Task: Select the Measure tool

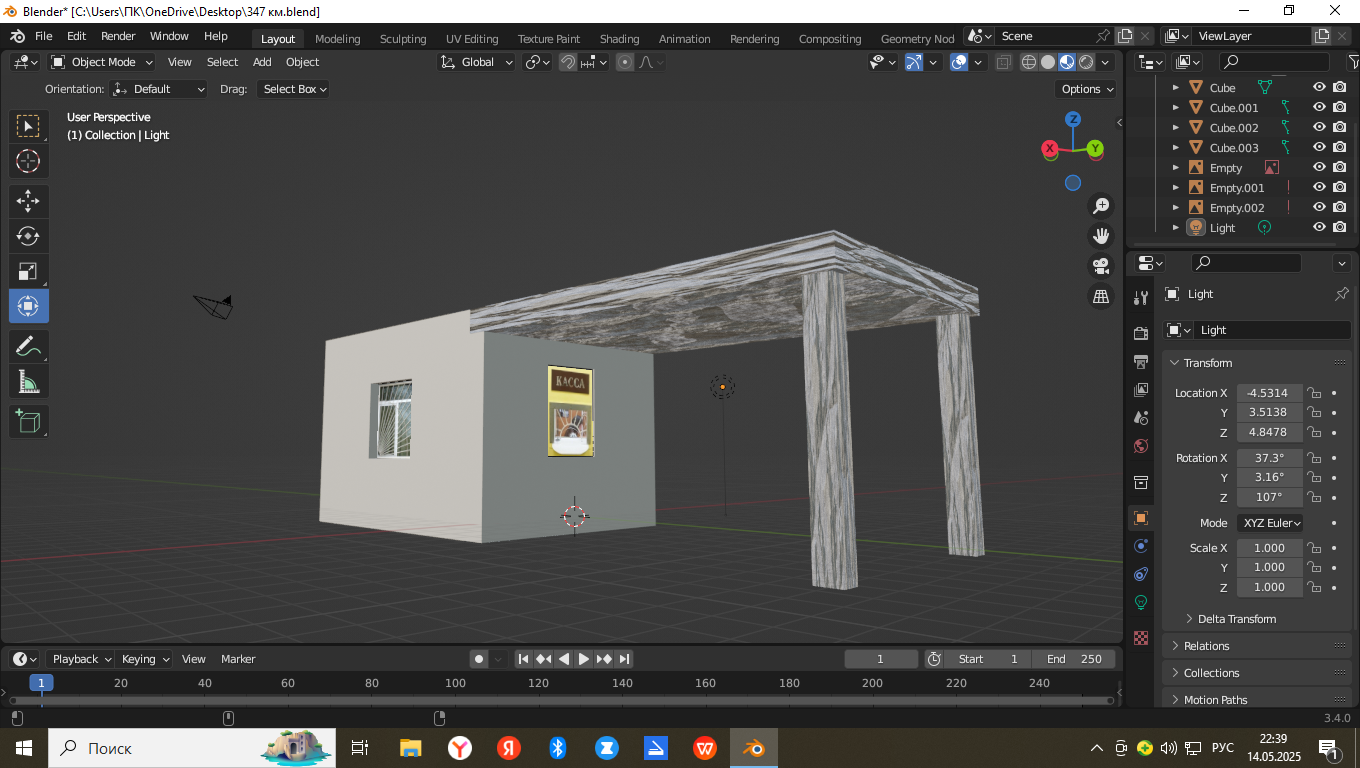Action: click(28, 382)
